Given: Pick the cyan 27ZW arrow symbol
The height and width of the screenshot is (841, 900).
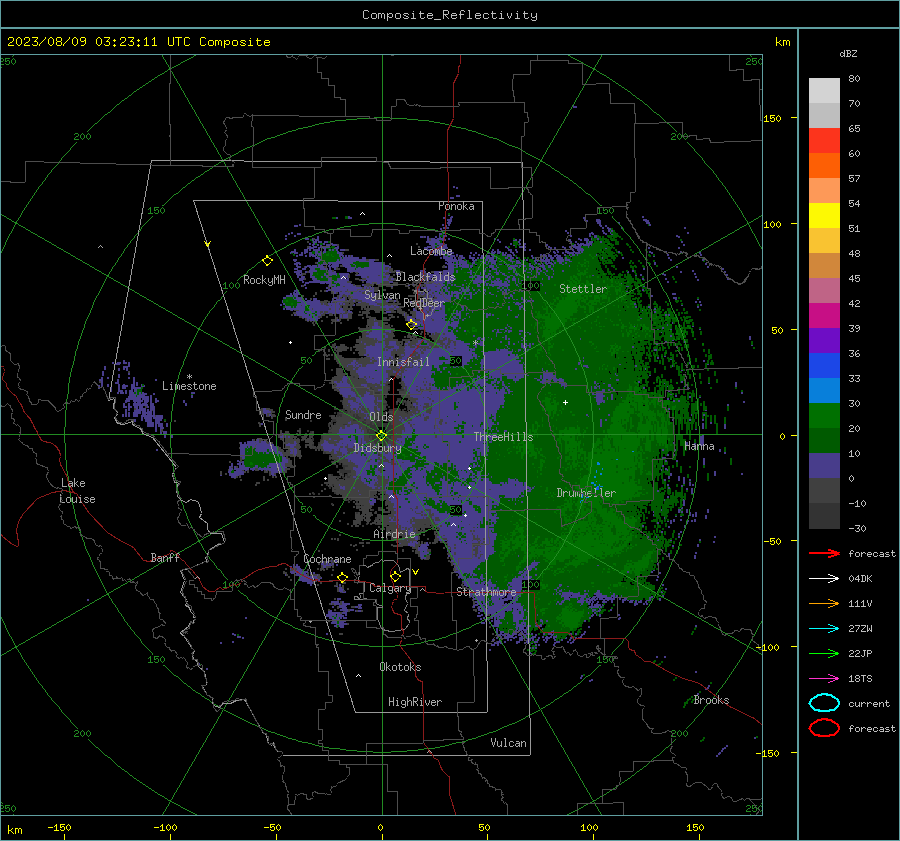Looking at the screenshot, I should [x=824, y=628].
